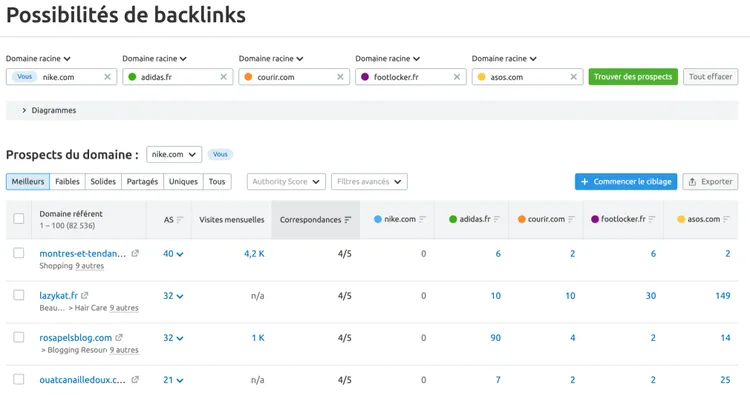Switch to the Faibles tab
Image resolution: width=750 pixels, height=395 pixels.
tap(67, 182)
